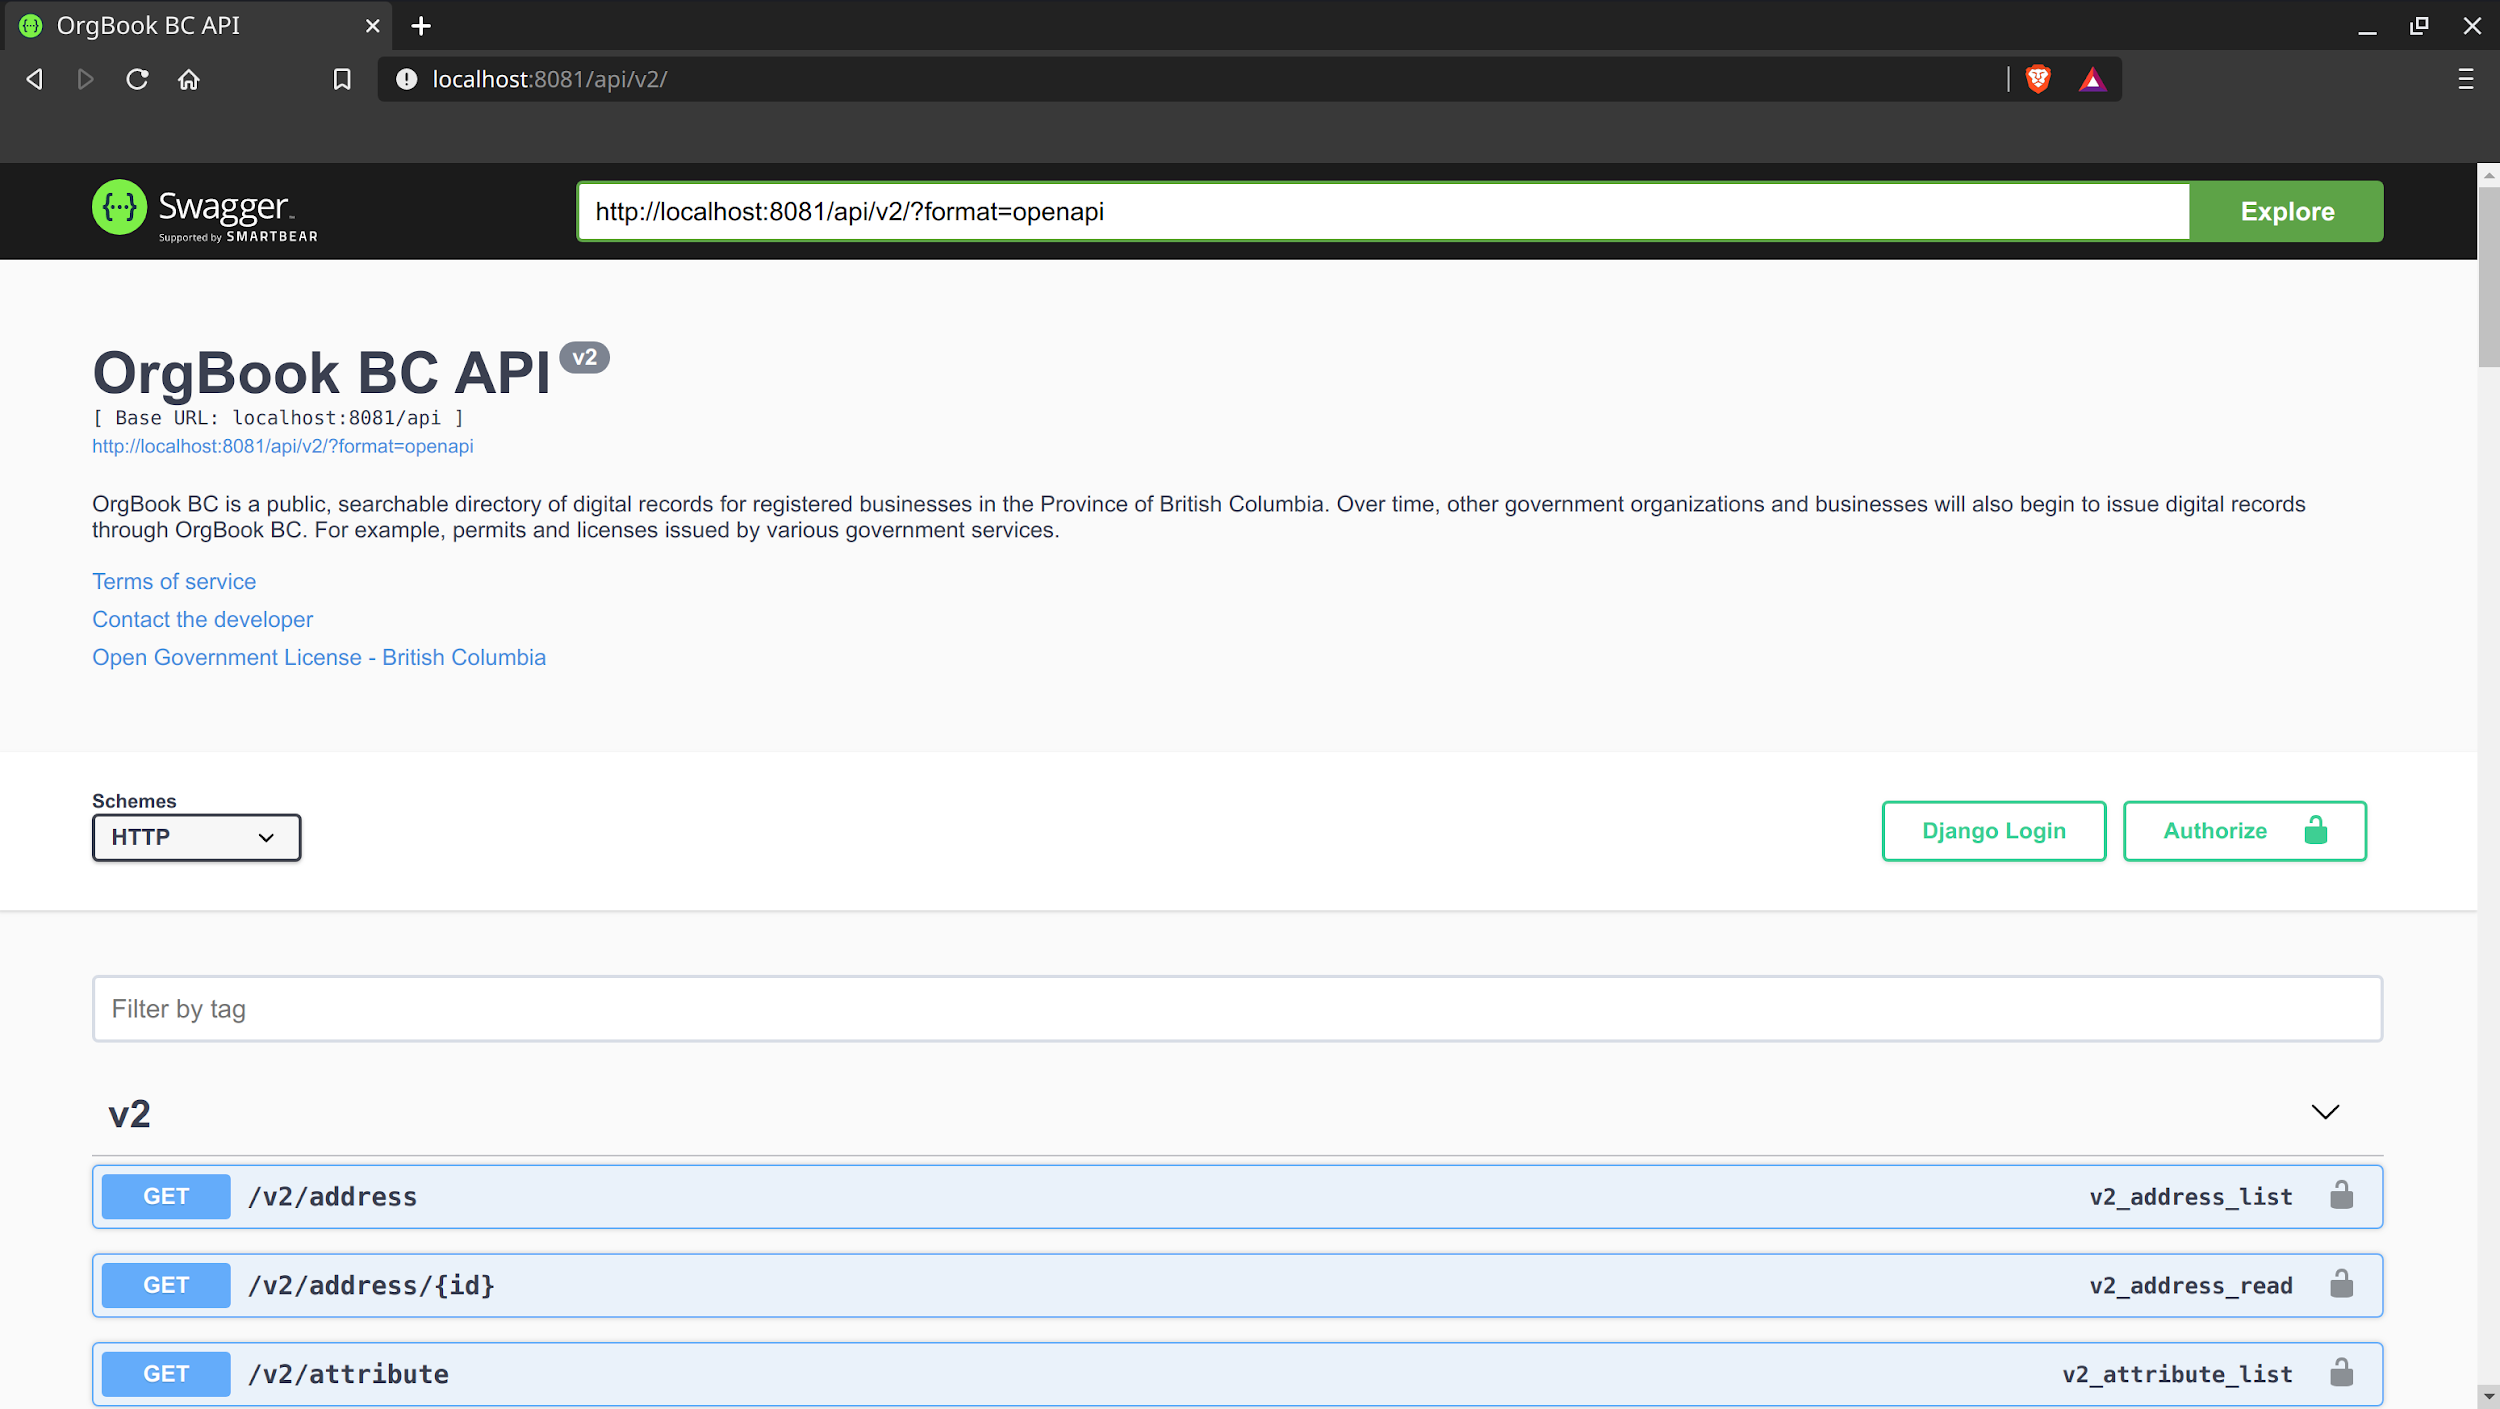This screenshot has height=1409, width=2500.
Task: Click the green Explore button
Action: click(2286, 211)
